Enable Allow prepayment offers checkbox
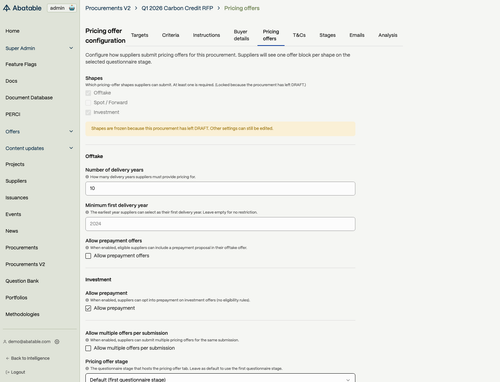 (88, 256)
